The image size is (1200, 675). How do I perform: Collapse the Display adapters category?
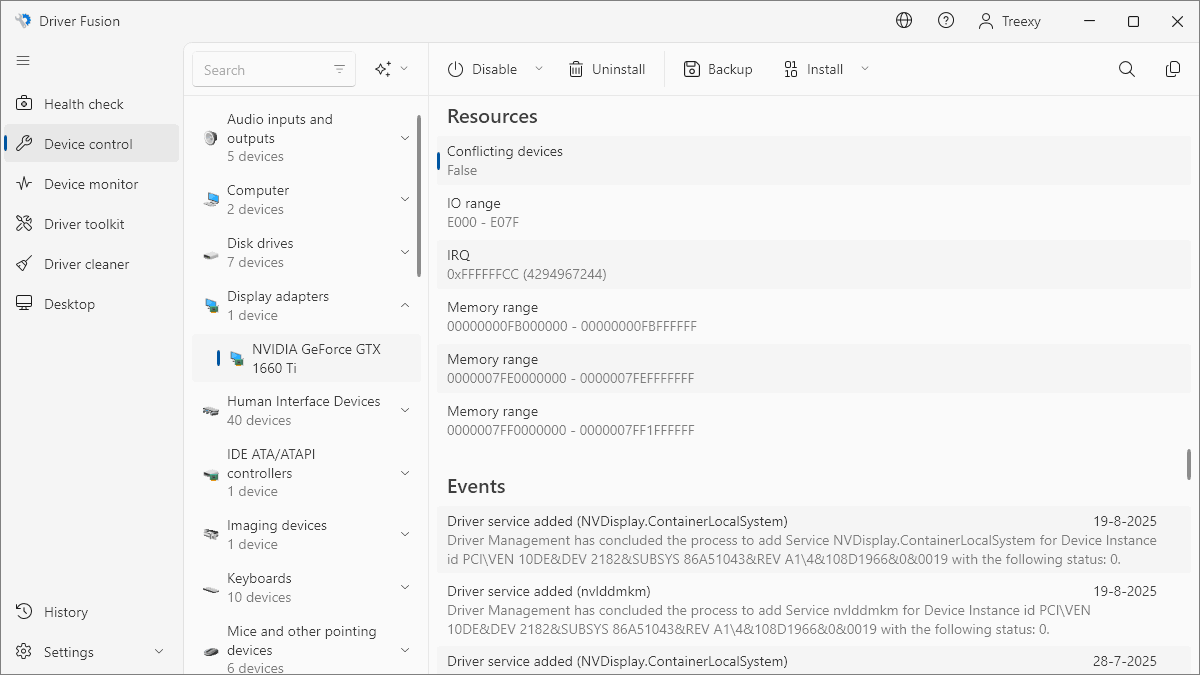(405, 305)
